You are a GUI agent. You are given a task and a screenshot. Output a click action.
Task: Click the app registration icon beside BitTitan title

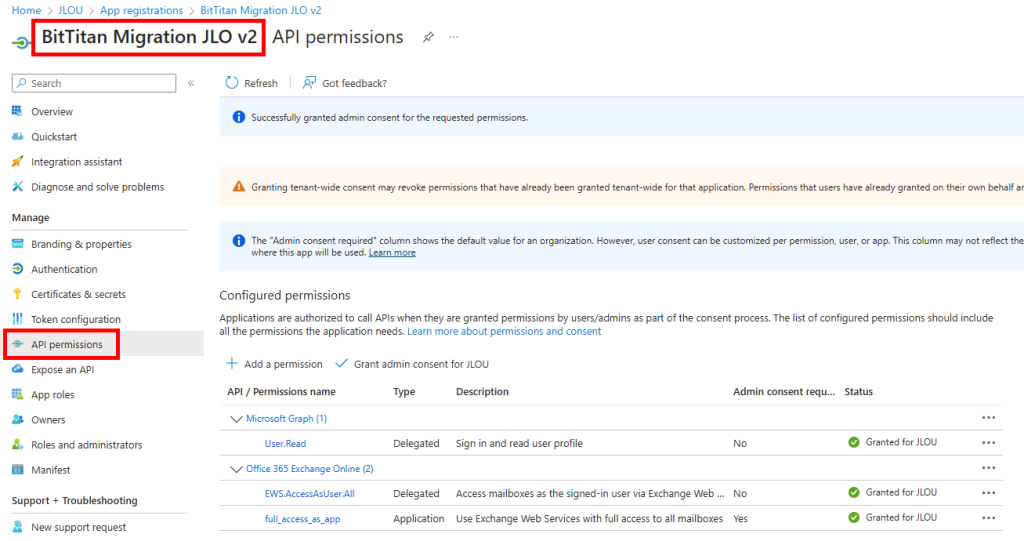pyautogui.click(x=21, y=43)
